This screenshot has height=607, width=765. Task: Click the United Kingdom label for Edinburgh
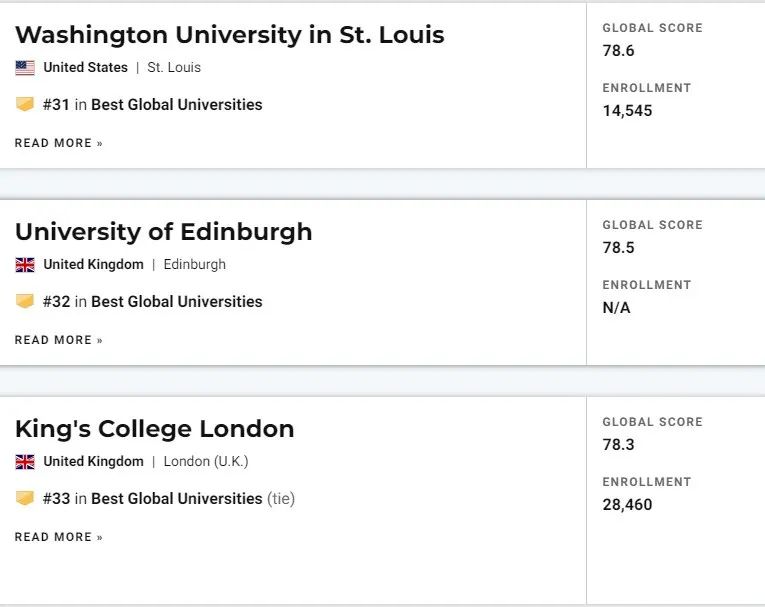(94, 264)
